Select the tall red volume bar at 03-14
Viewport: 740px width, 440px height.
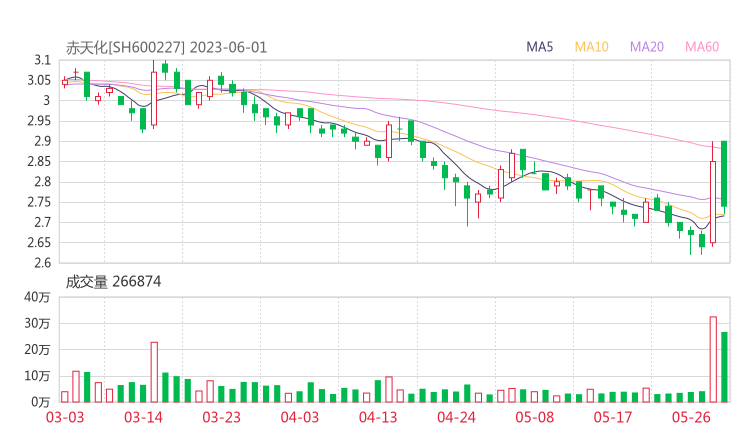(x=154, y=372)
